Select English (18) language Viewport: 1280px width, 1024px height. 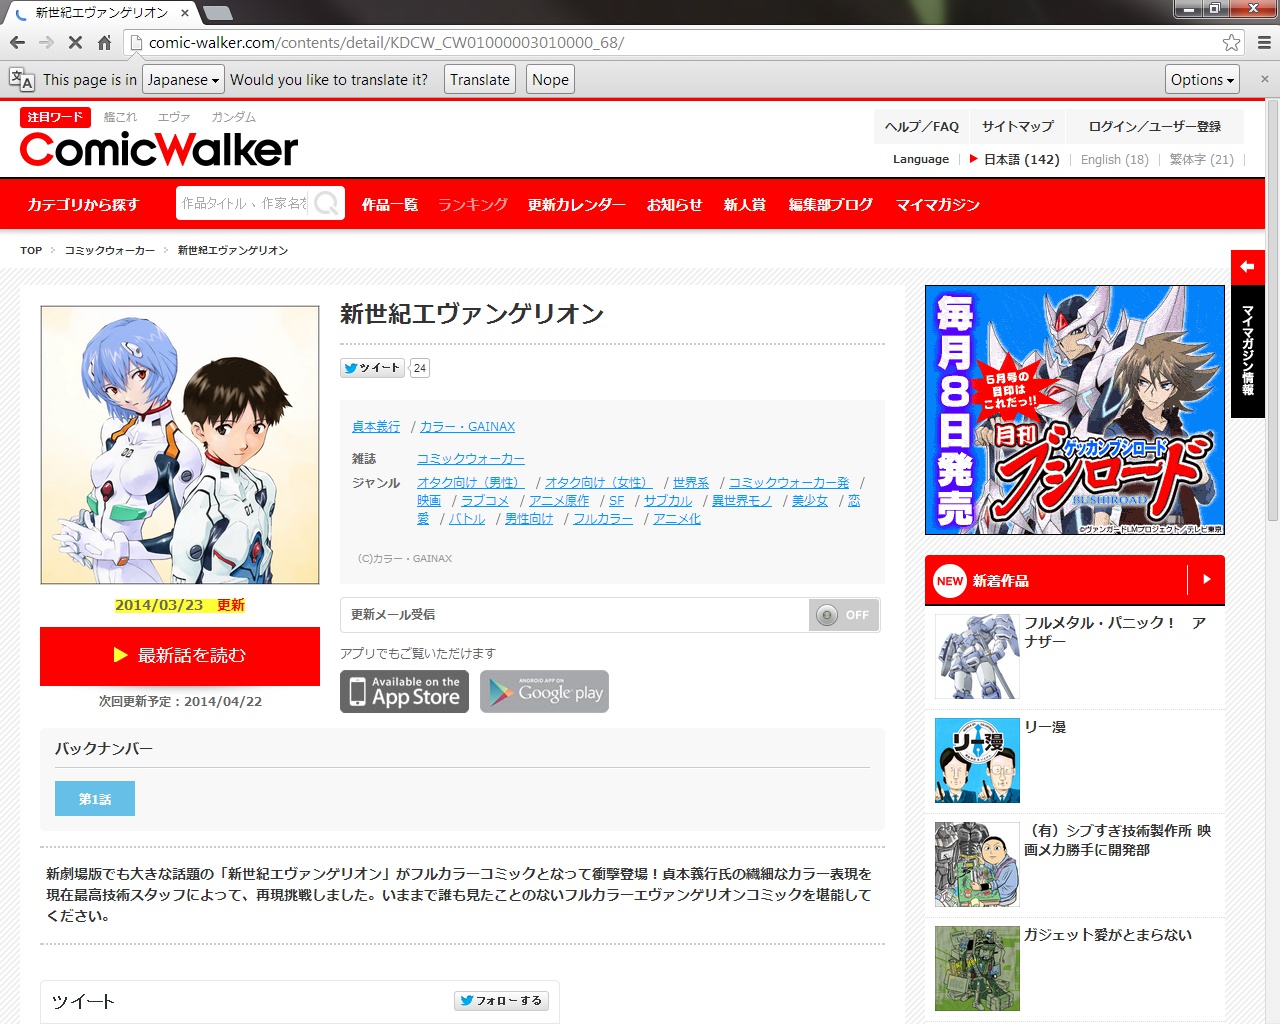coord(1114,159)
